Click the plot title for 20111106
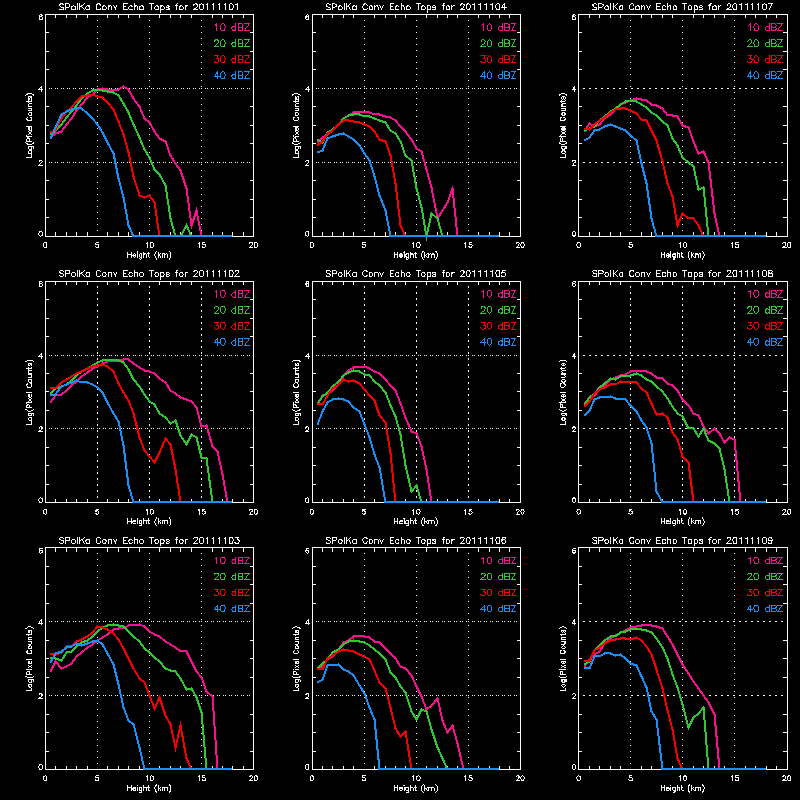This screenshot has width=800, height=800. 416,541
